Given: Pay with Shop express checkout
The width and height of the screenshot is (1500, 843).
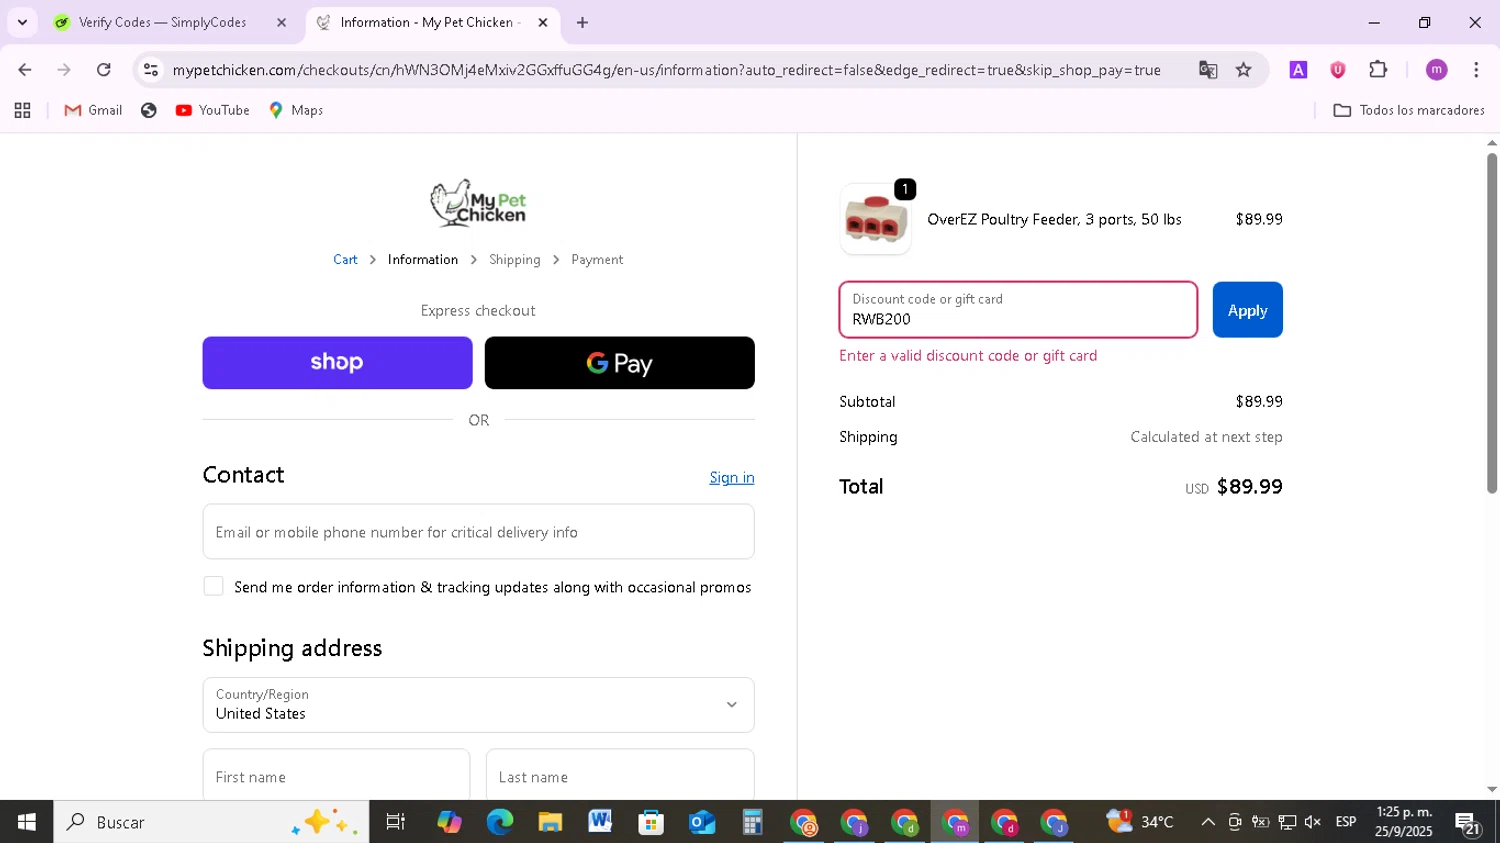Looking at the screenshot, I should 337,363.
